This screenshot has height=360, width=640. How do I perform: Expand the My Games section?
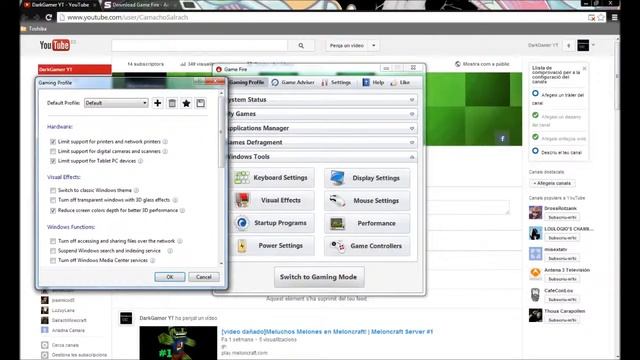[x=412, y=114]
